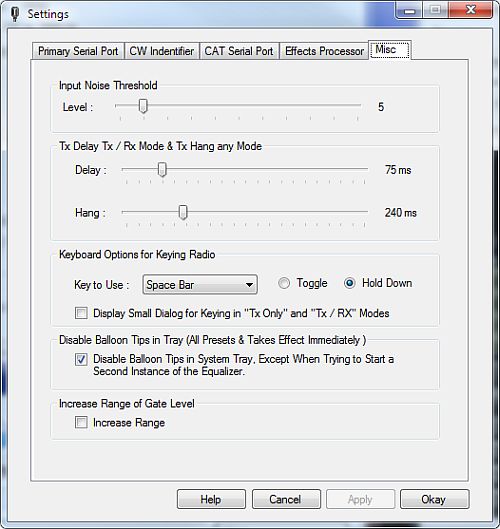Switch to the Primary Serial Port tab
Image resolution: width=500 pixels, height=529 pixels.
[x=78, y=51]
